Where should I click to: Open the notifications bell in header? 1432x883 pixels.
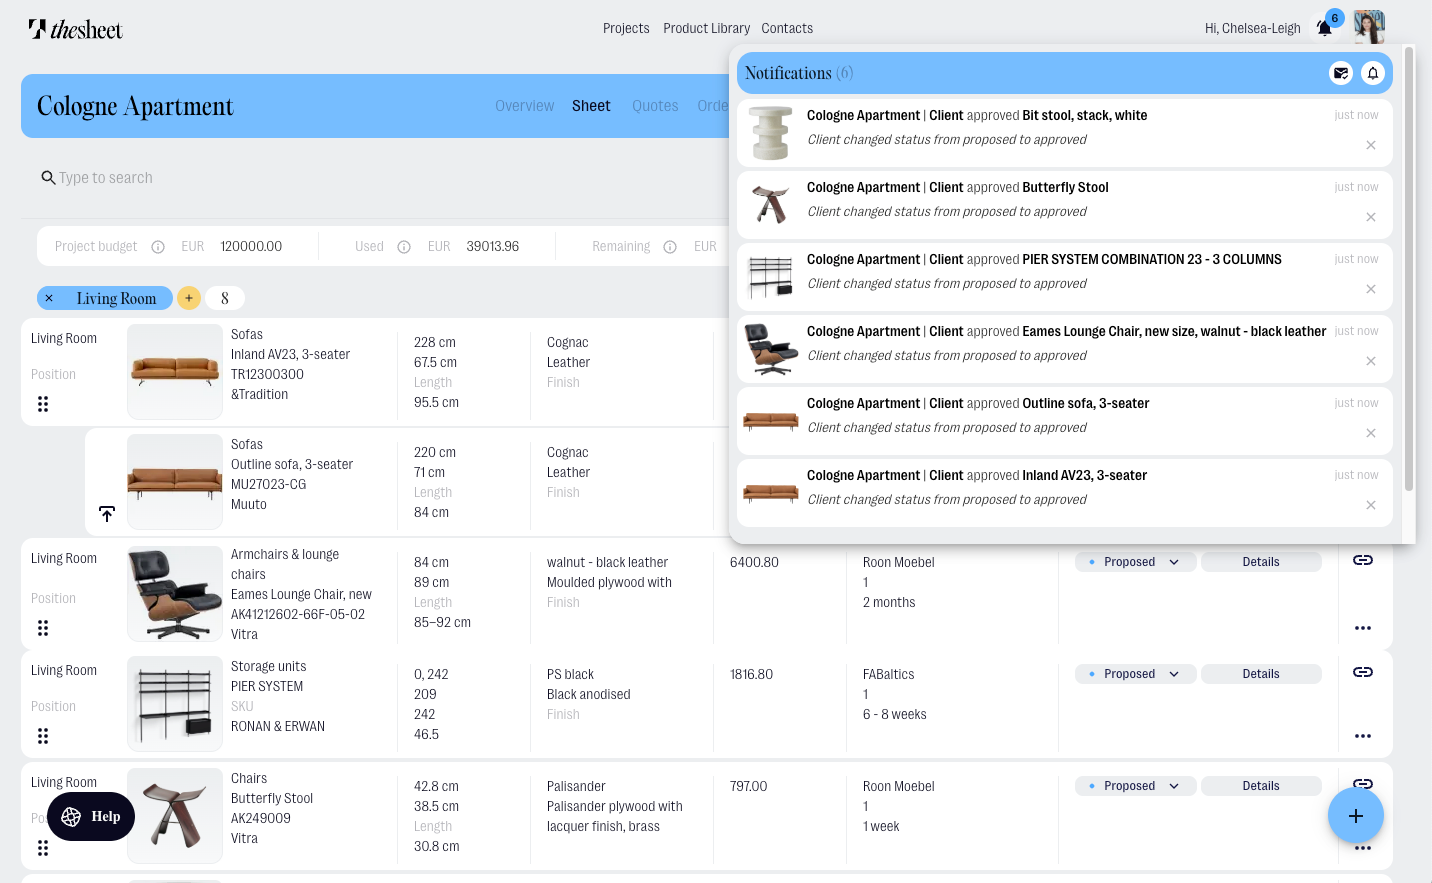1324,28
